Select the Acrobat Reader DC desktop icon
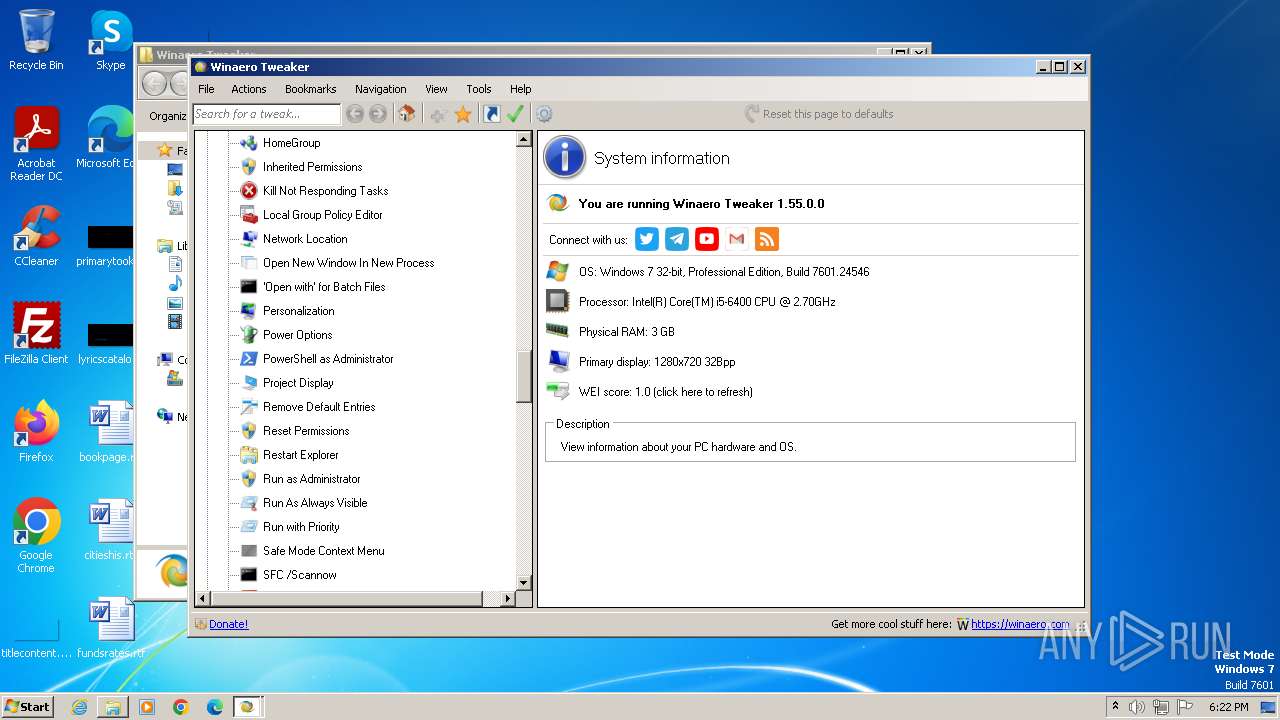 pos(36,144)
